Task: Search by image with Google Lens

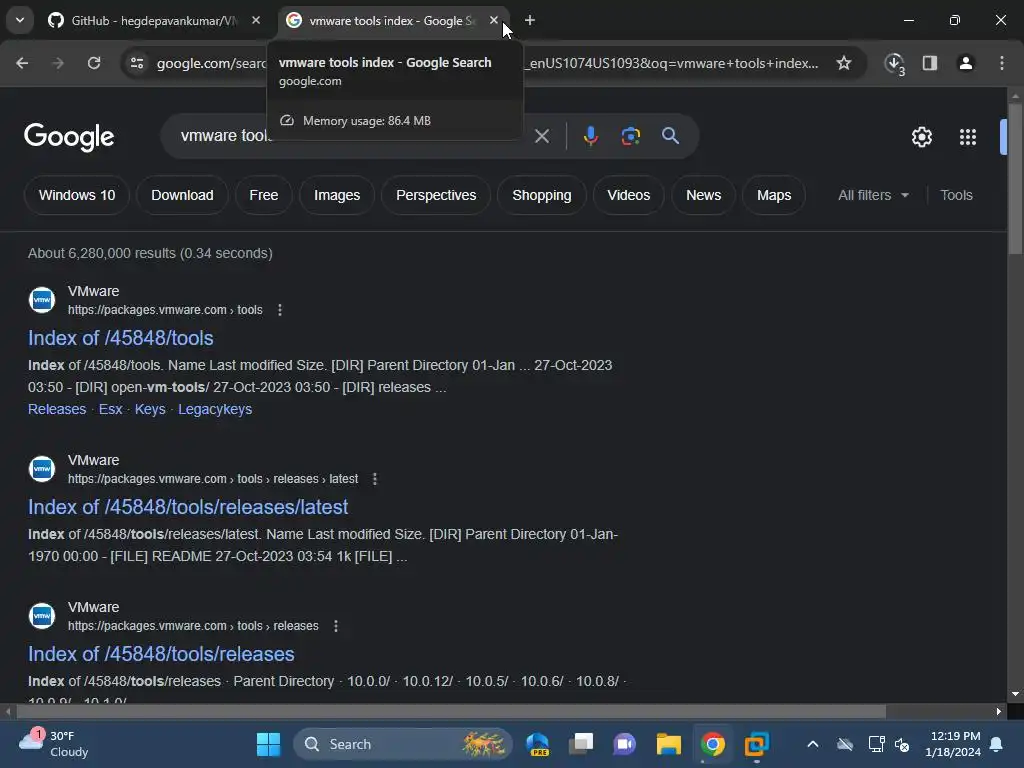Action: point(630,136)
